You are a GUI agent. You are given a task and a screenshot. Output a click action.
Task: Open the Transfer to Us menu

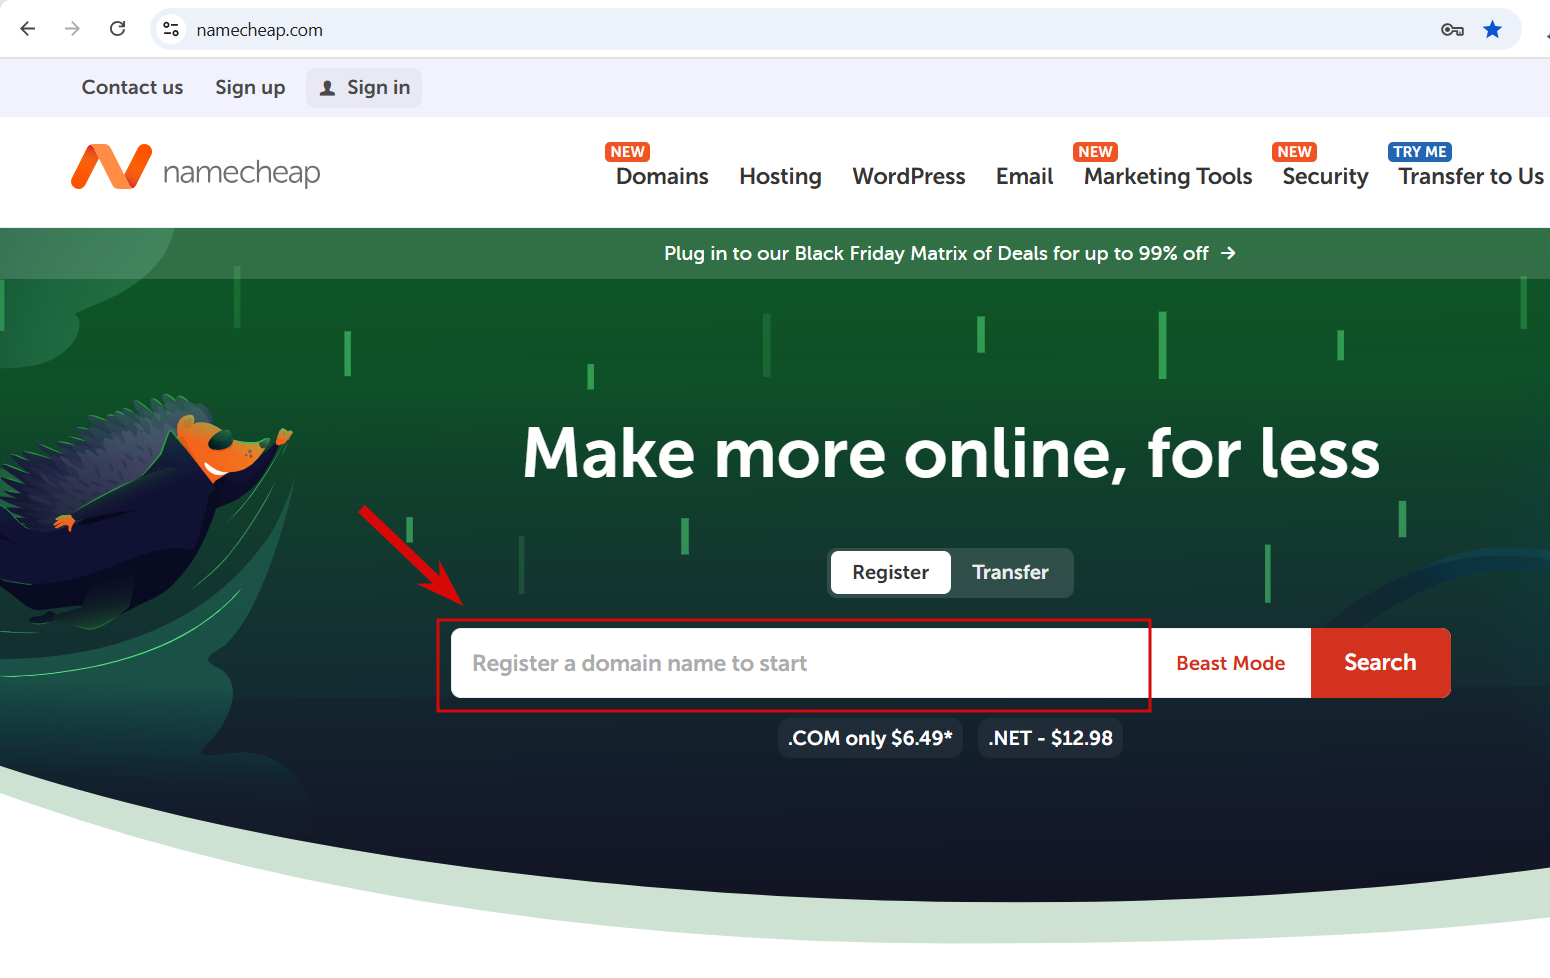coord(1471,176)
